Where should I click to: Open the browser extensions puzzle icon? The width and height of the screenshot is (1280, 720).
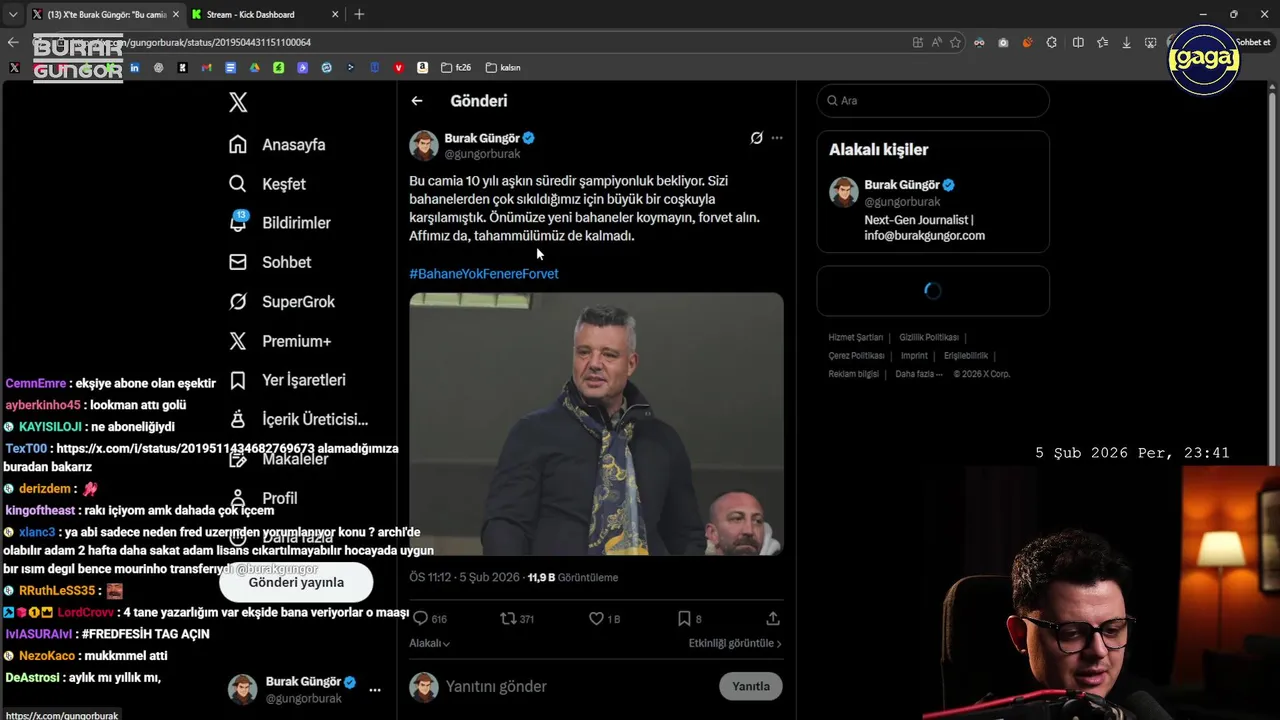point(1052,42)
